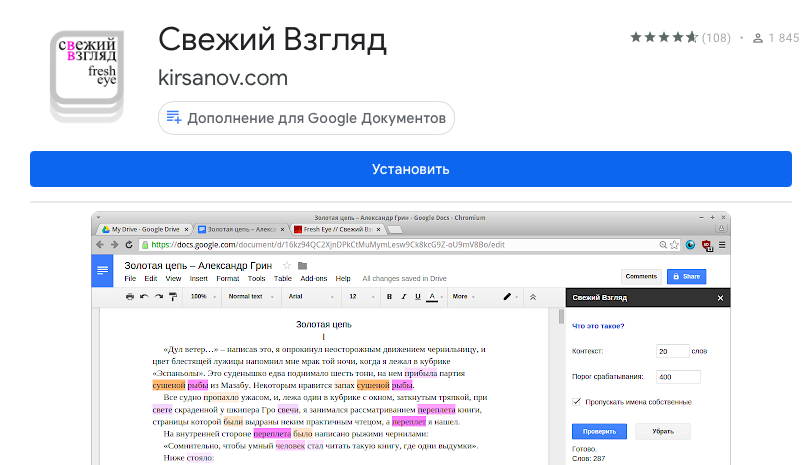This screenshot has width=812, height=465.
Task: Click the Undo icon in Docs toolbar
Action: coord(144,297)
